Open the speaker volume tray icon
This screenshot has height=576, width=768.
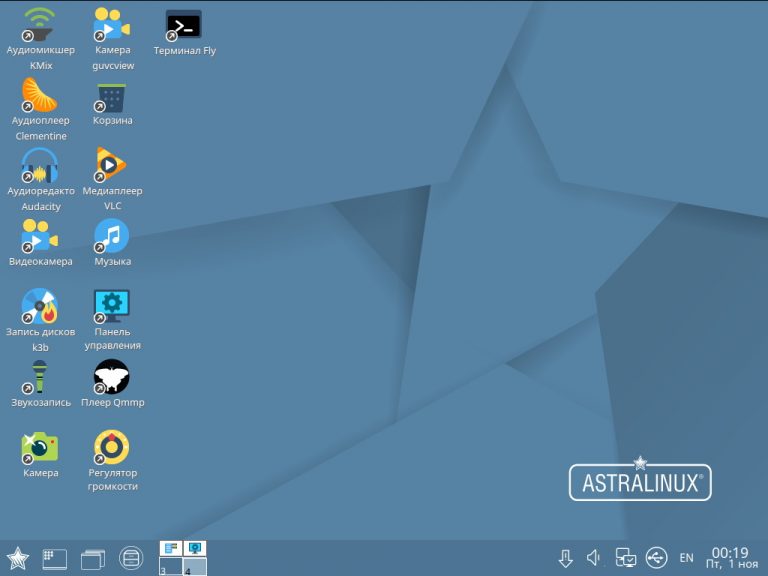[x=594, y=558]
